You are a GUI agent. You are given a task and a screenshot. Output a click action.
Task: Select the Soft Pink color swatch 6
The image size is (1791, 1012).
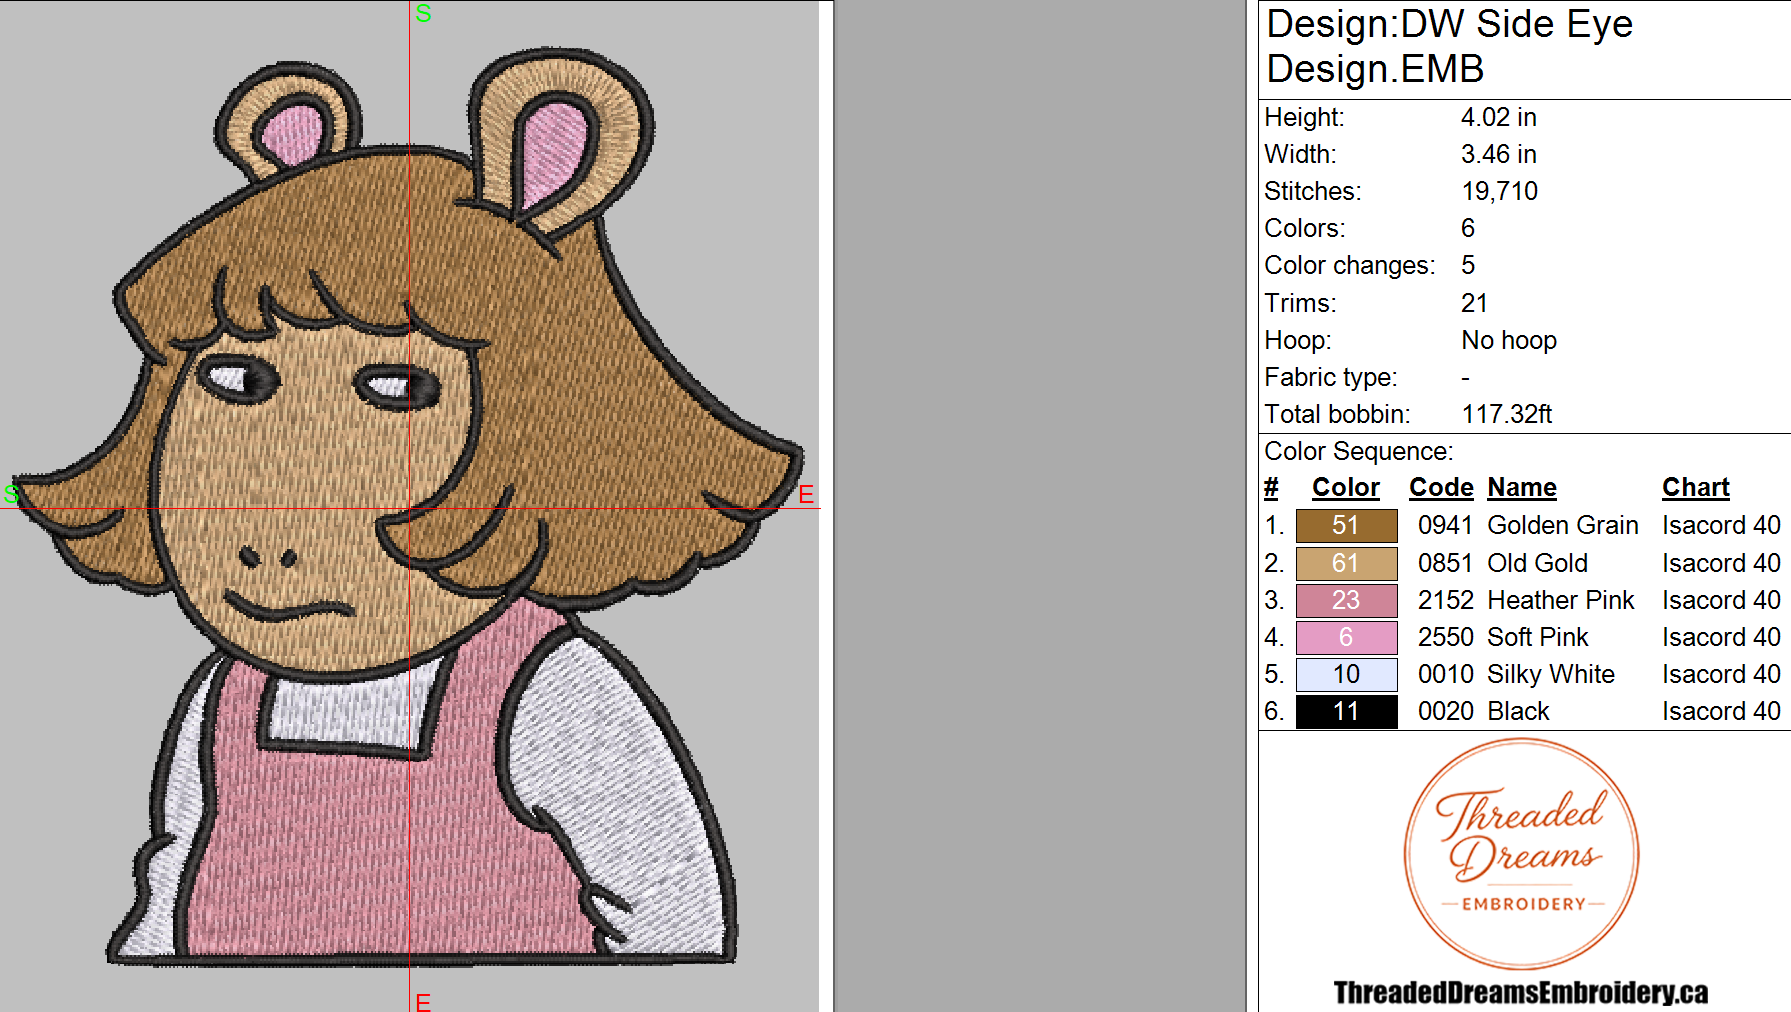pyautogui.click(x=1346, y=637)
